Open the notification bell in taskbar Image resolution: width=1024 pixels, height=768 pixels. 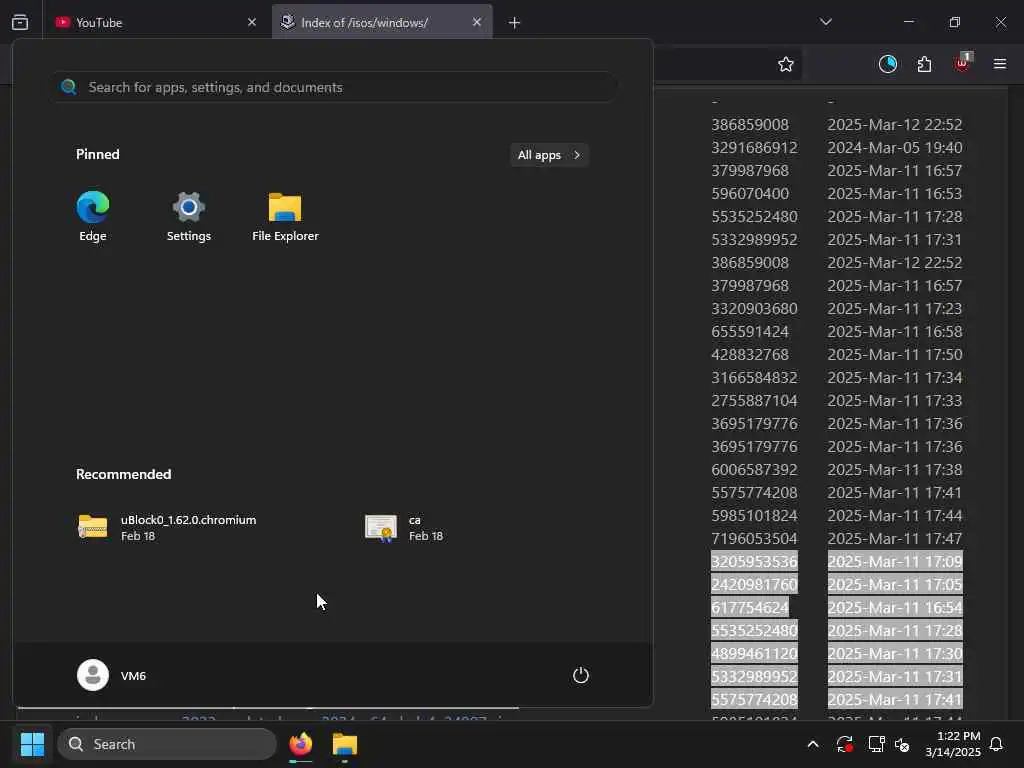click(x=997, y=744)
